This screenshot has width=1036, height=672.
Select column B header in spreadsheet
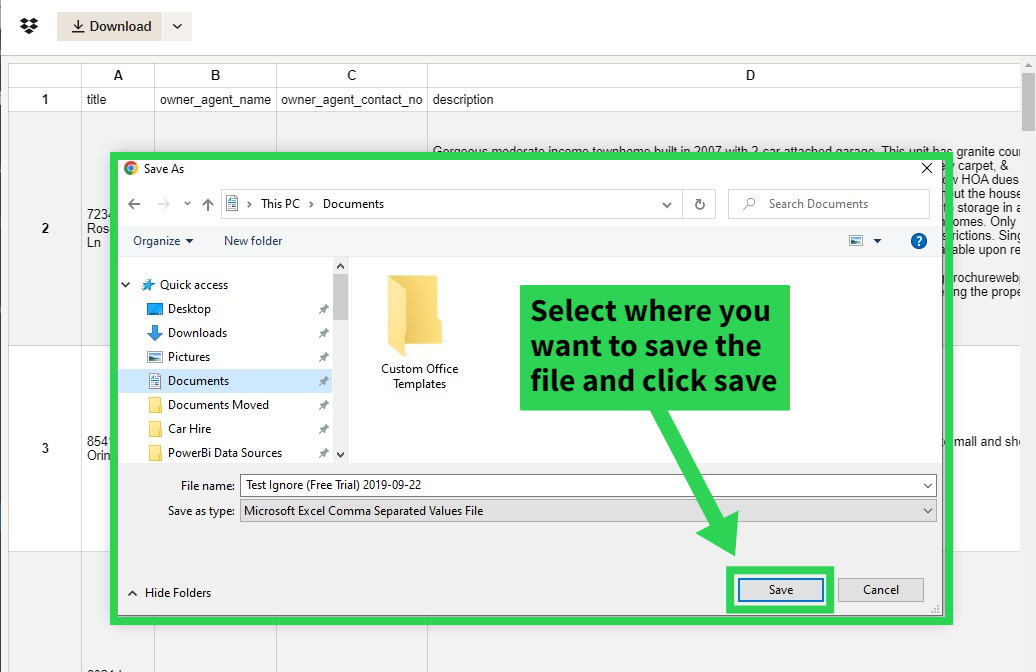click(x=215, y=75)
